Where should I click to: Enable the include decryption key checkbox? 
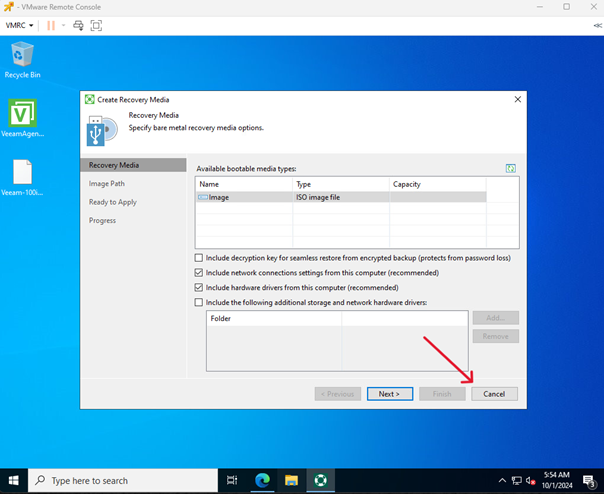tap(198, 258)
